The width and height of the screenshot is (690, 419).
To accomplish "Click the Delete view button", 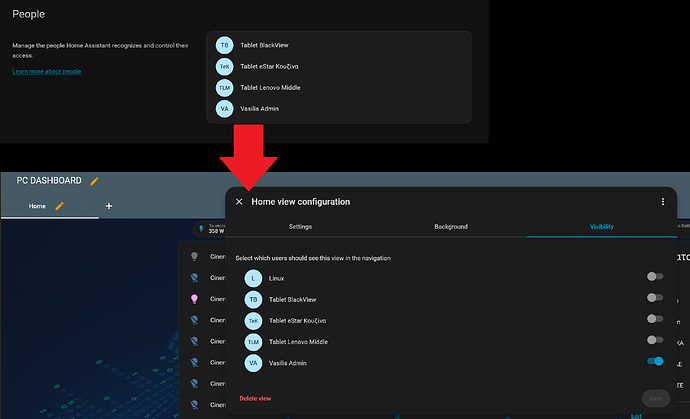I will [x=255, y=398].
